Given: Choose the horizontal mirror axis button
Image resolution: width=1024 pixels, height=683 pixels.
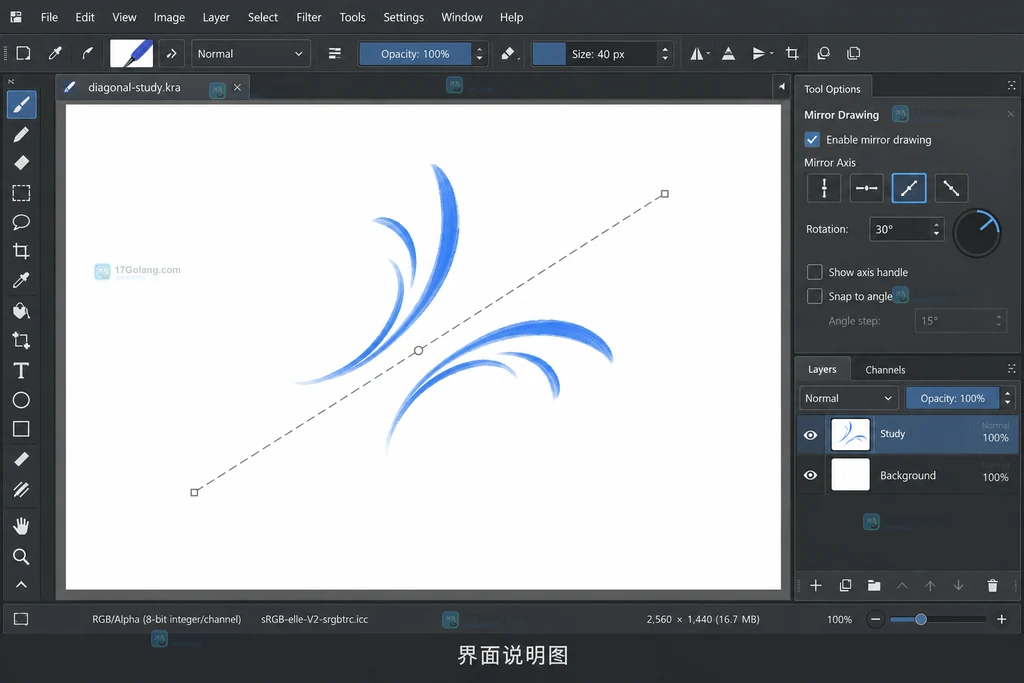Looking at the screenshot, I should coord(867,188).
